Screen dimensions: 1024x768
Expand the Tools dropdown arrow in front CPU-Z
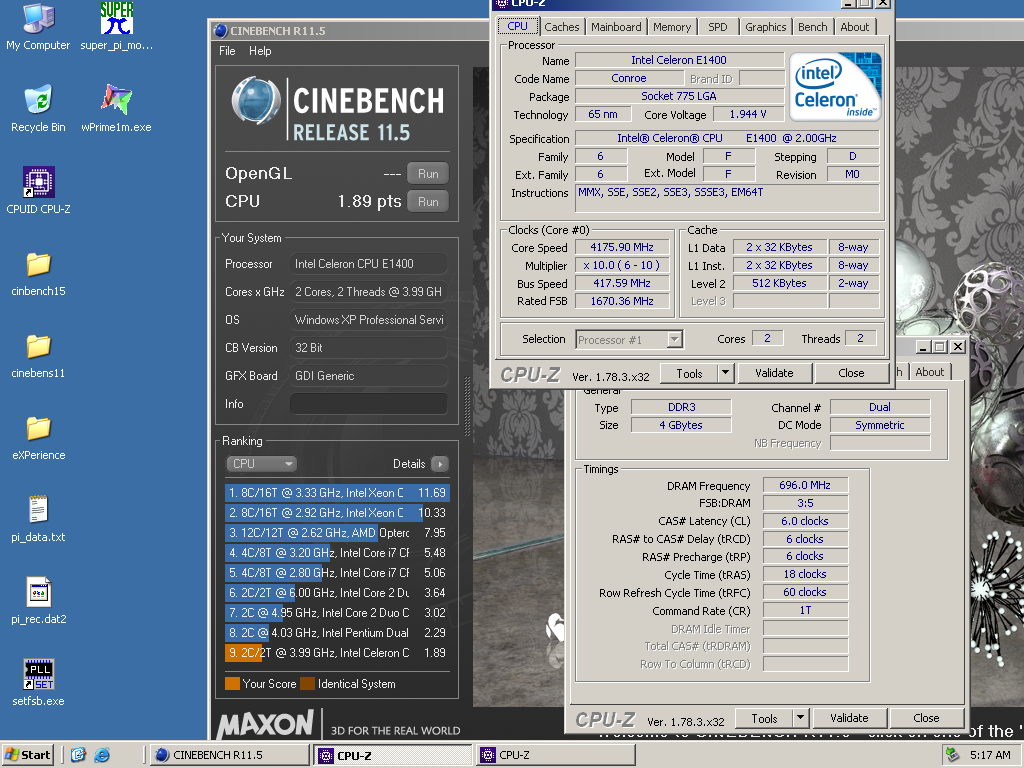click(x=725, y=374)
